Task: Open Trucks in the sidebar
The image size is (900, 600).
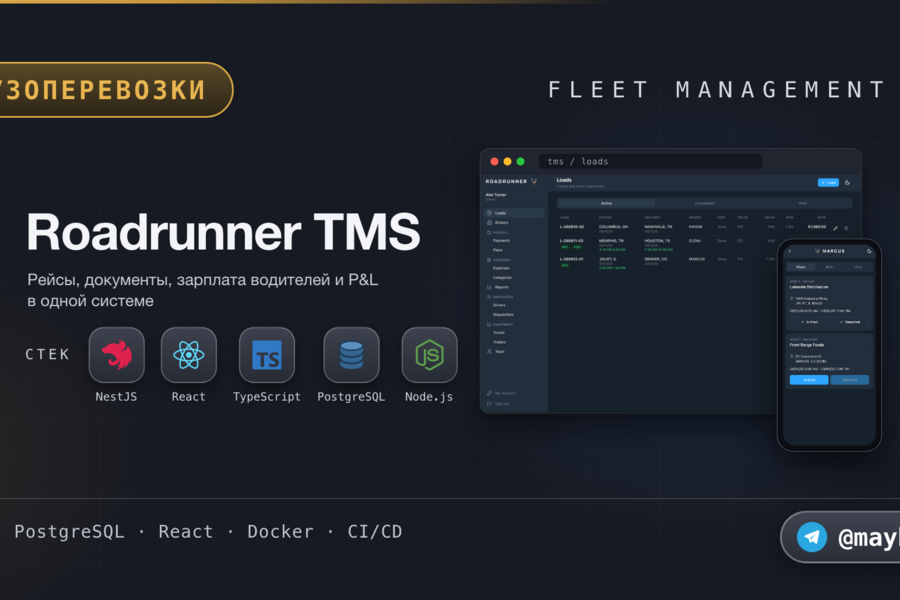Action: point(499,333)
